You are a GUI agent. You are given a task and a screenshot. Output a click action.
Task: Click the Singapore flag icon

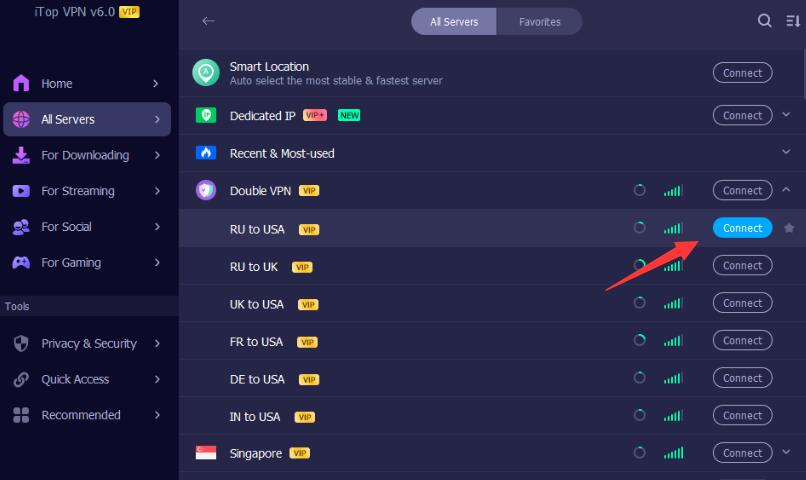tap(206, 452)
